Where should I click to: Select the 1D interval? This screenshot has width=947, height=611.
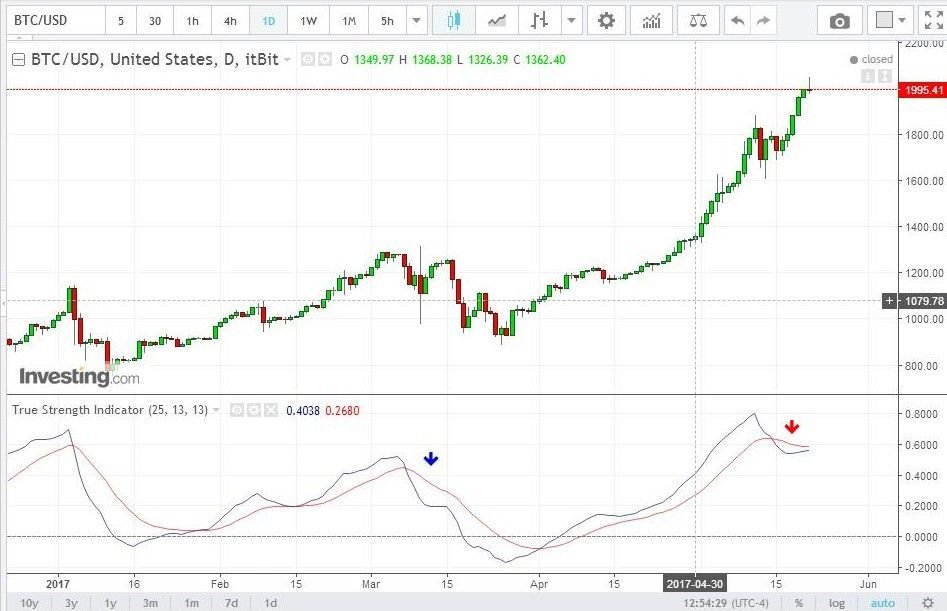tap(268, 21)
